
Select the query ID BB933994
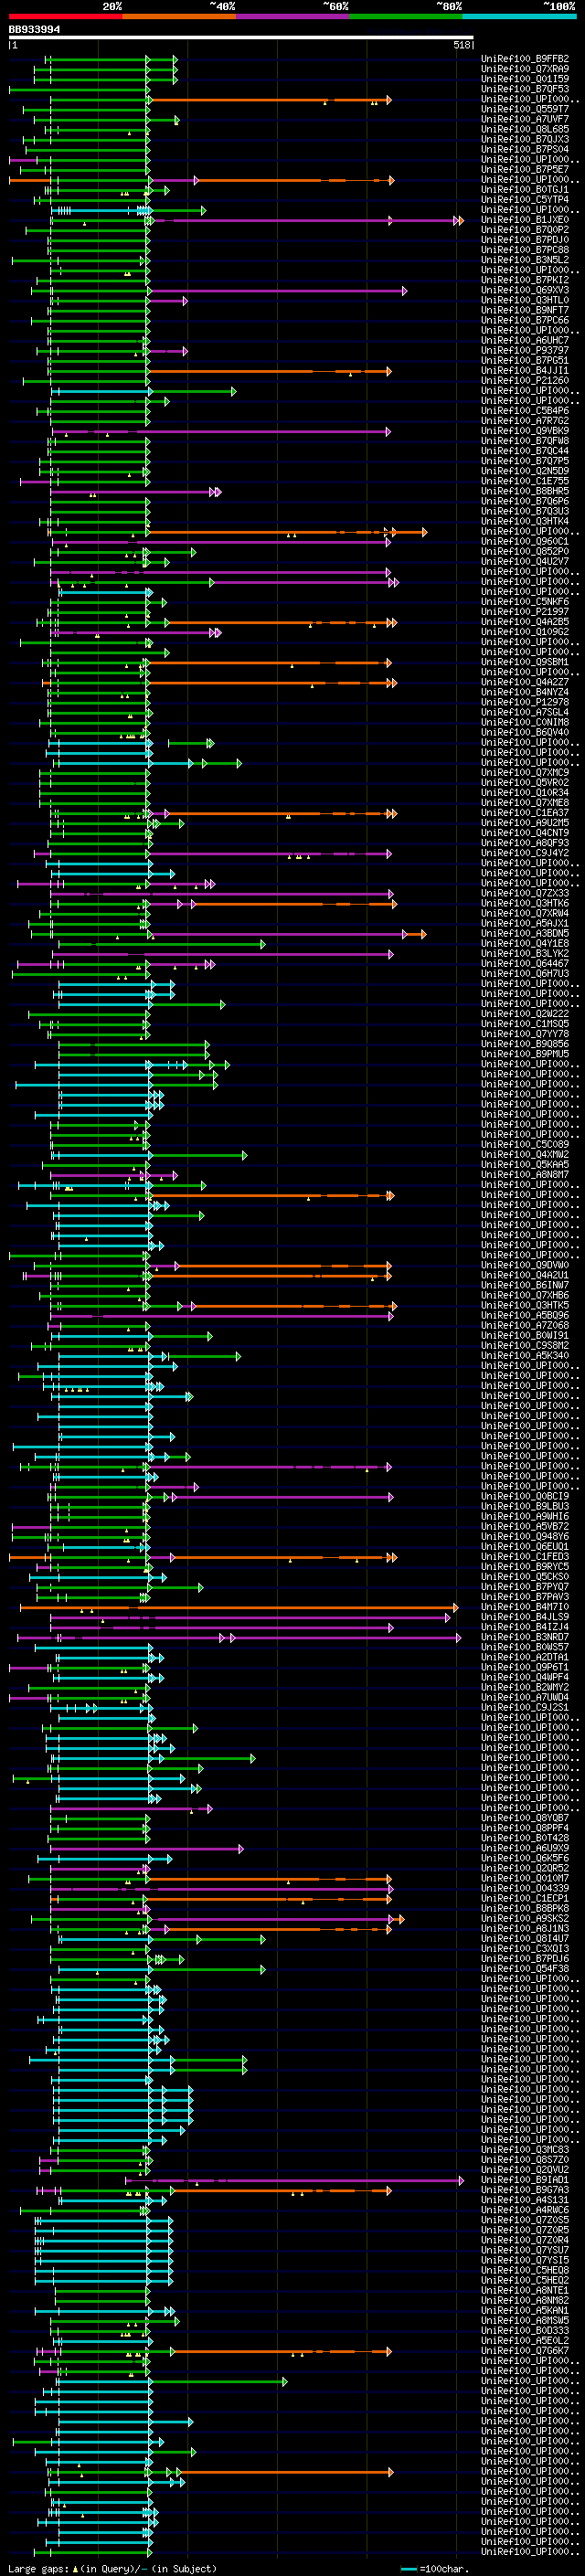[34, 29]
